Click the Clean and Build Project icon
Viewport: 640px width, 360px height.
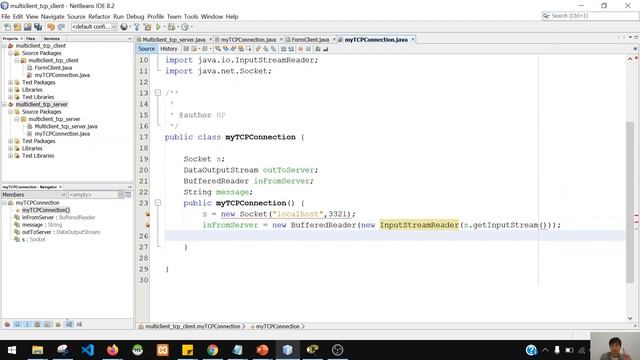coord(147,27)
